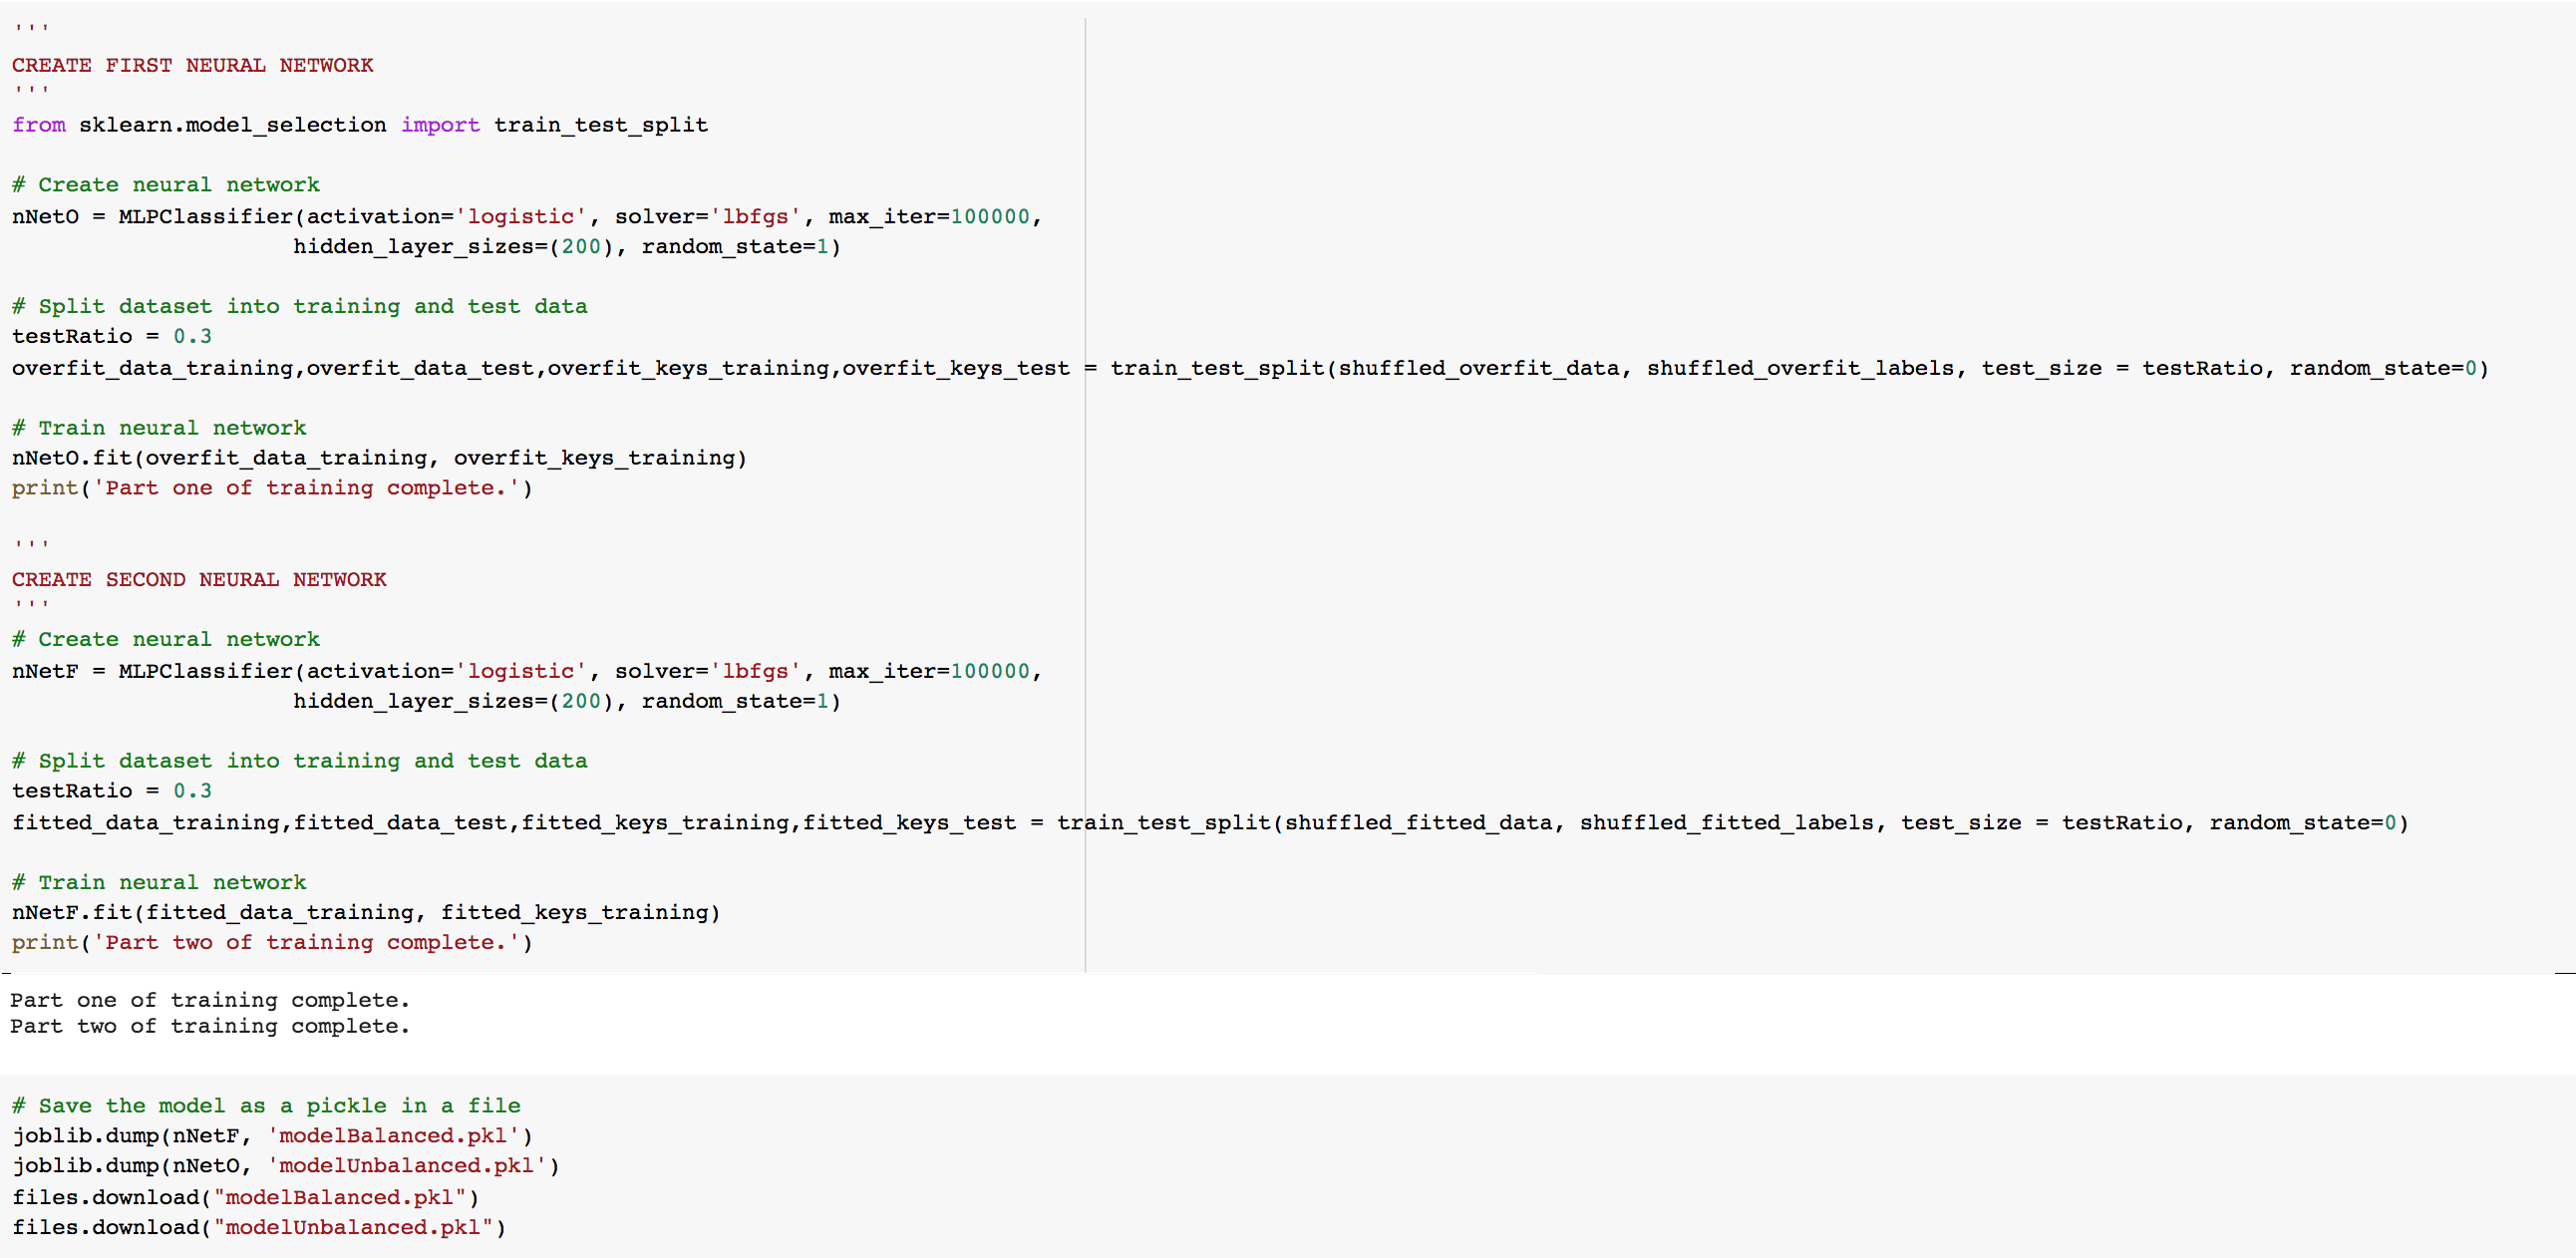Click the output line 'Part one of training complete.'

(x=209, y=1000)
